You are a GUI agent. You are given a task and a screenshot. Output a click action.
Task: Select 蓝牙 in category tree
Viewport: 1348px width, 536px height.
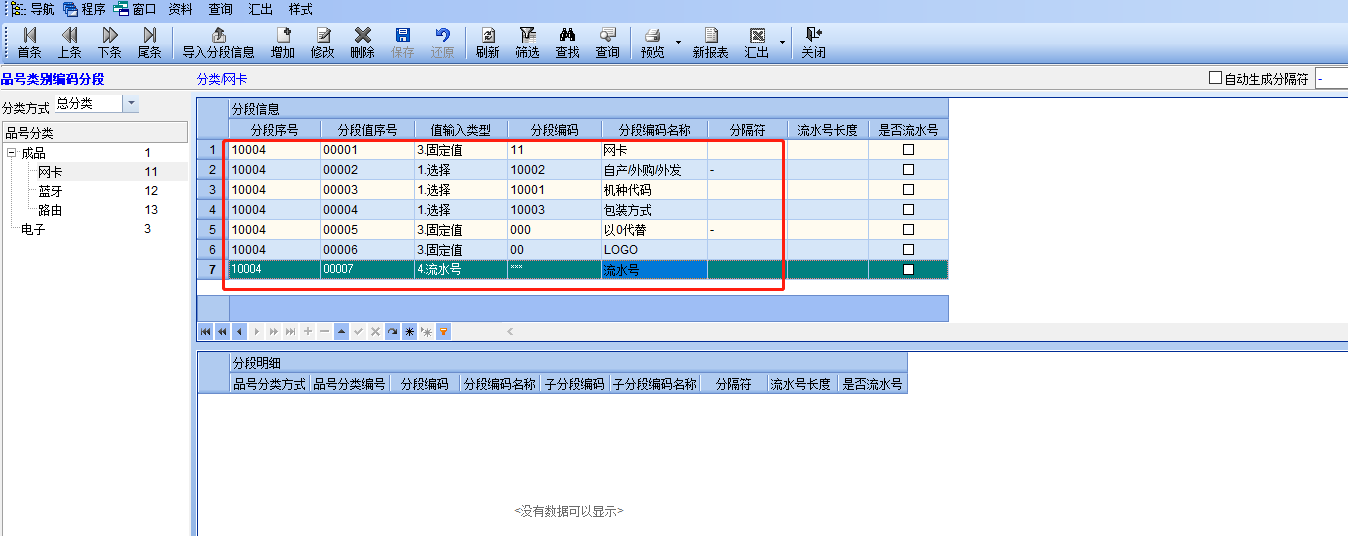point(50,191)
